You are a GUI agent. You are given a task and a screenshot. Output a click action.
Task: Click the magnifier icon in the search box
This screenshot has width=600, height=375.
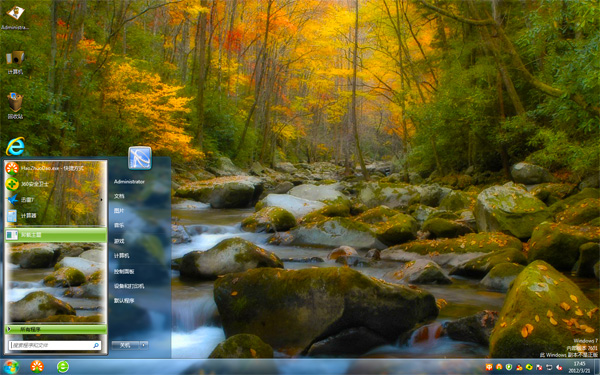click(96, 345)
